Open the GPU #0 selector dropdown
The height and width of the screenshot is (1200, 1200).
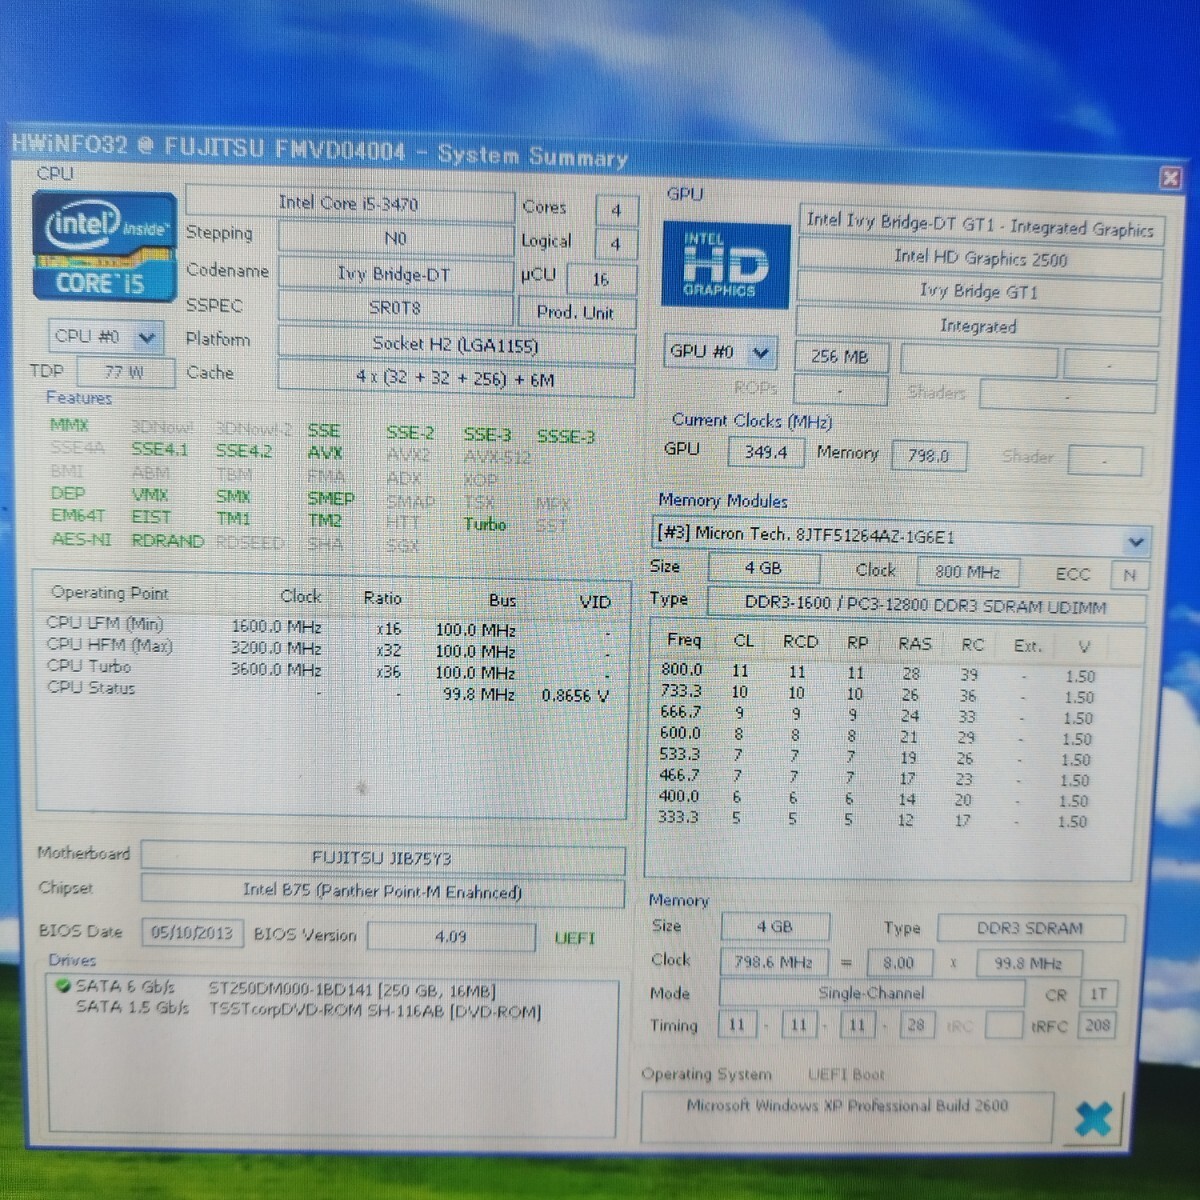(721, 352)
